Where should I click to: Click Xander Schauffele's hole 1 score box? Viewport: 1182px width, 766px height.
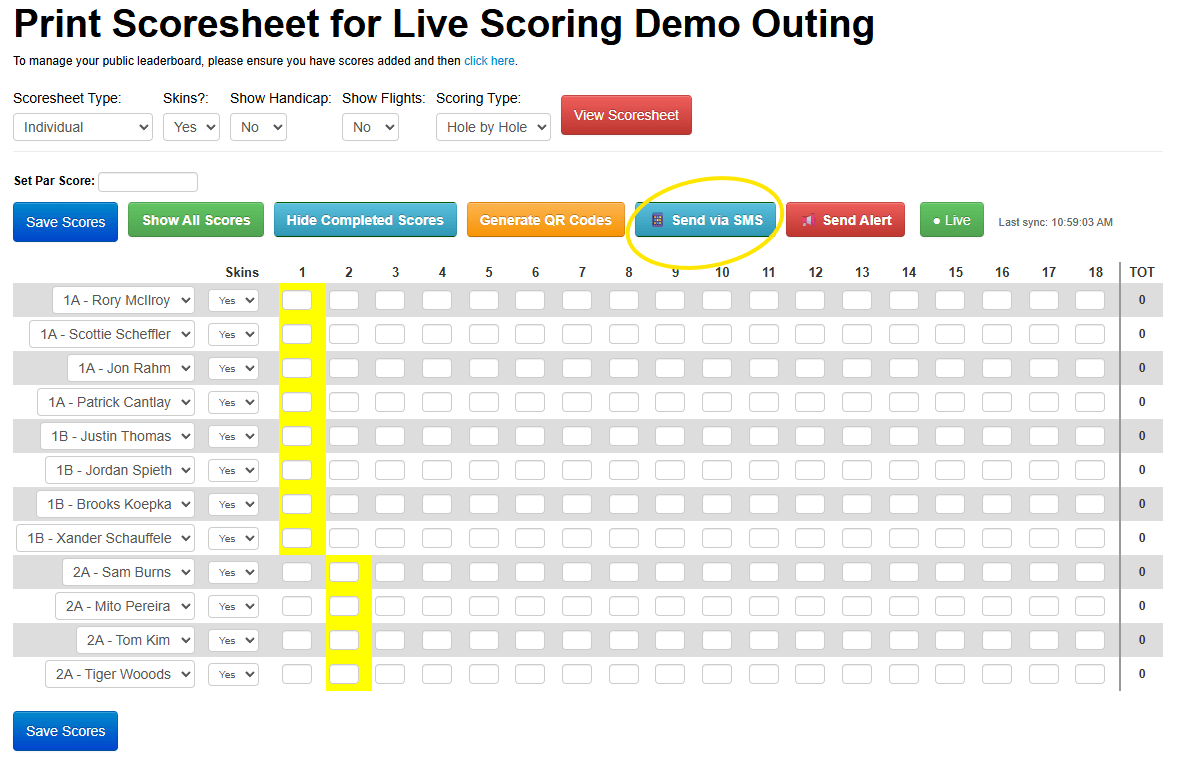297,538
